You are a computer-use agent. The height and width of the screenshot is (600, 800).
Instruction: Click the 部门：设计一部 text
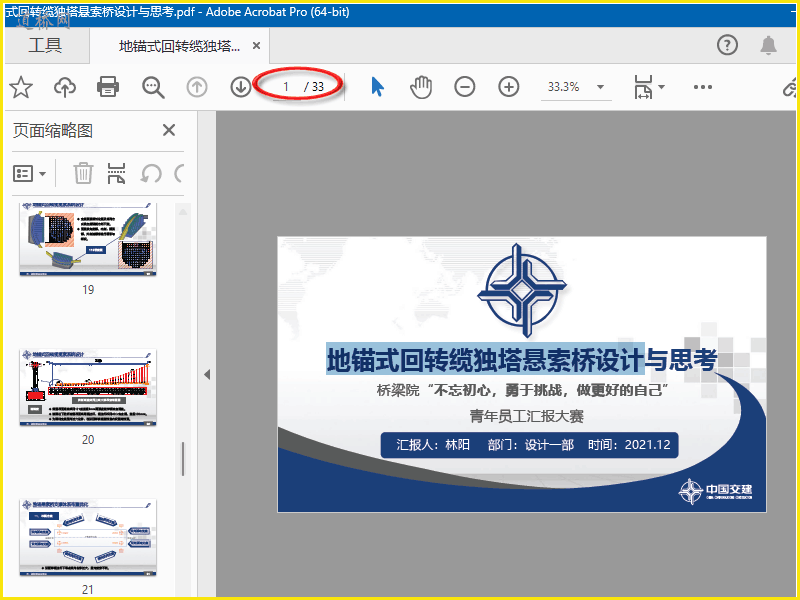(531, 445)
